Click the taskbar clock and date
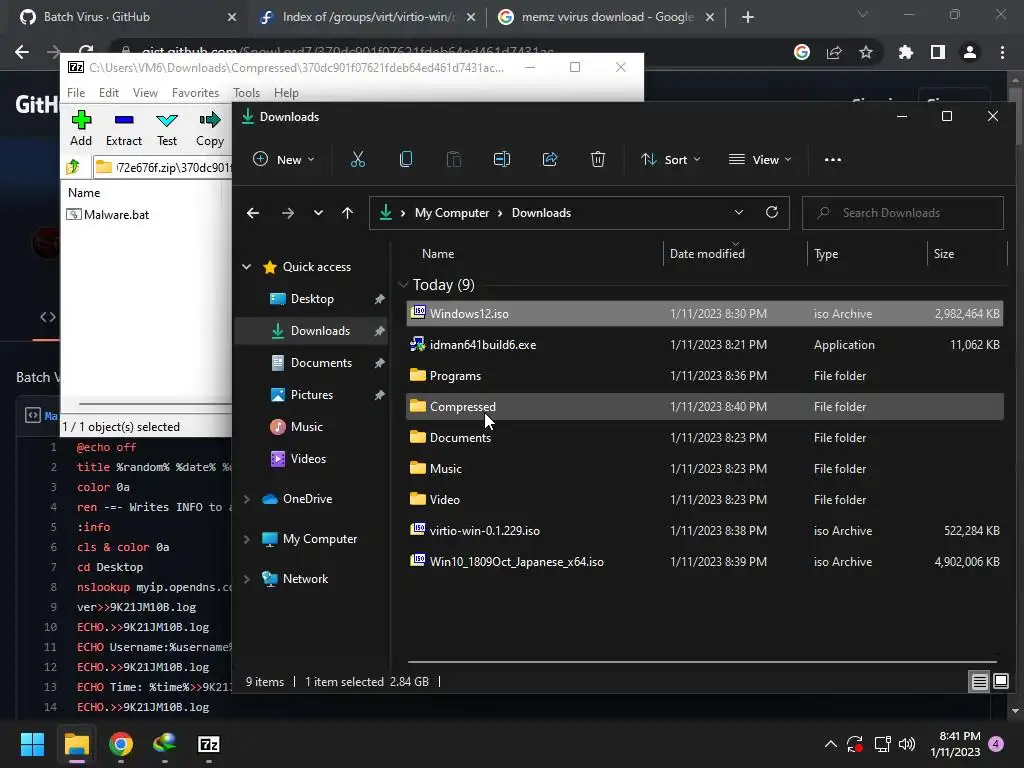Screen dimensions: 1024x768 click(955, 744)
